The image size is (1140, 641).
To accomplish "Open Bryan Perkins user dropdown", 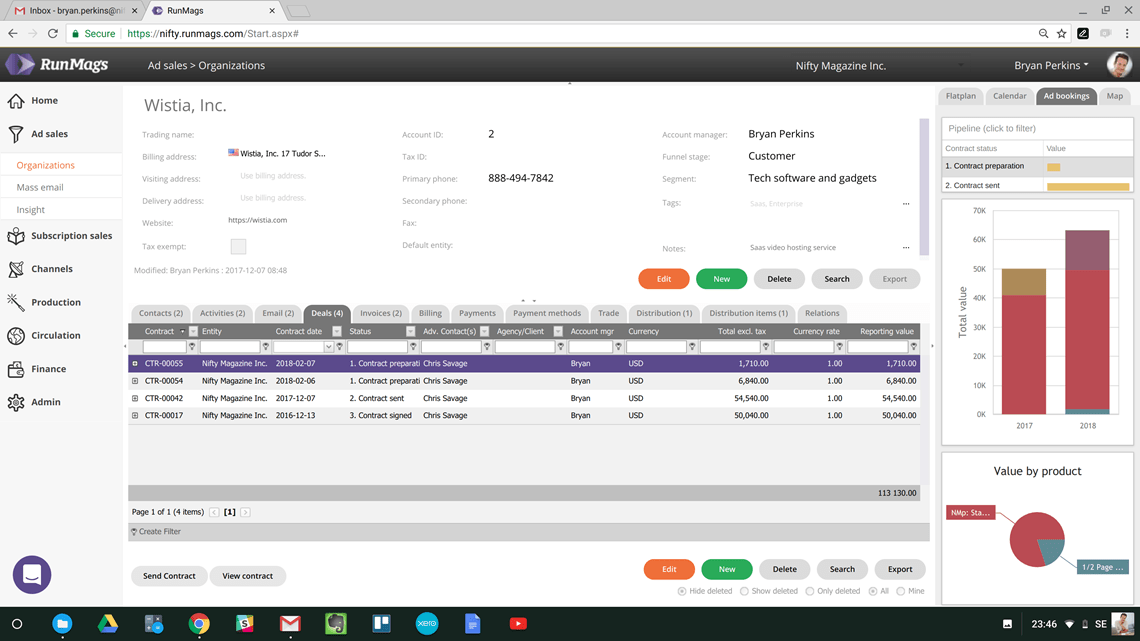I will 1051,65.
